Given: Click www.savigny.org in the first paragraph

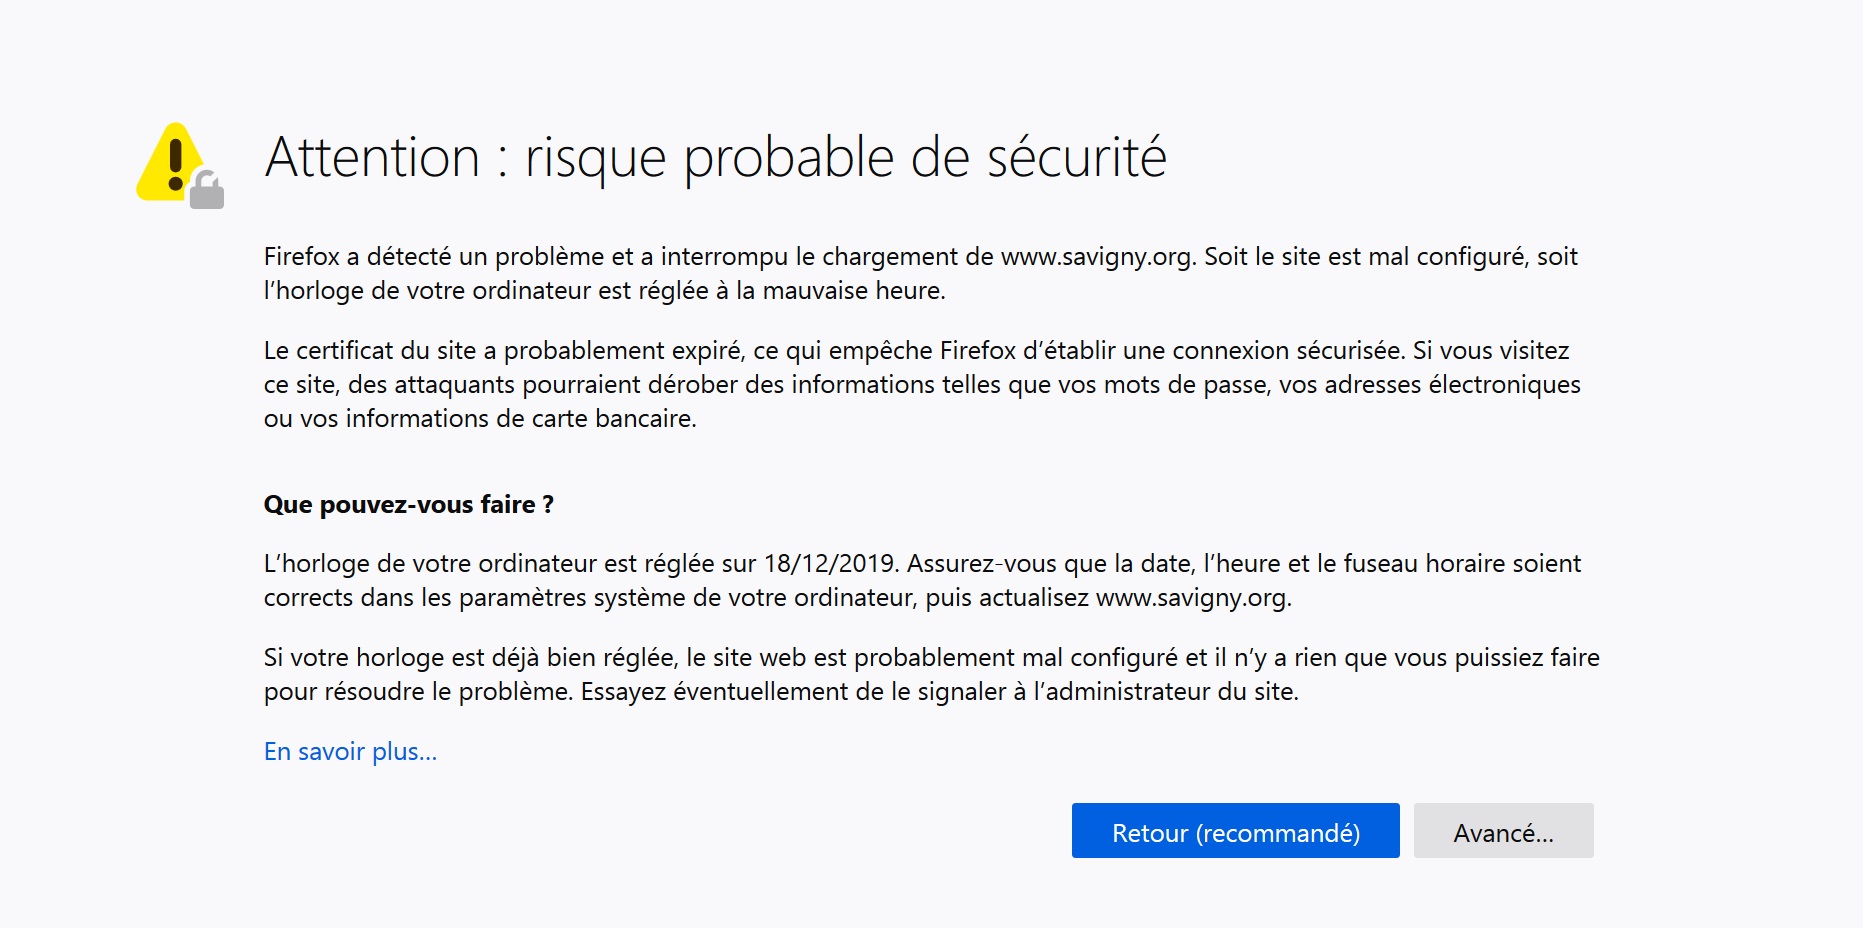Looking at the screenshot, I should point(1097,257).
